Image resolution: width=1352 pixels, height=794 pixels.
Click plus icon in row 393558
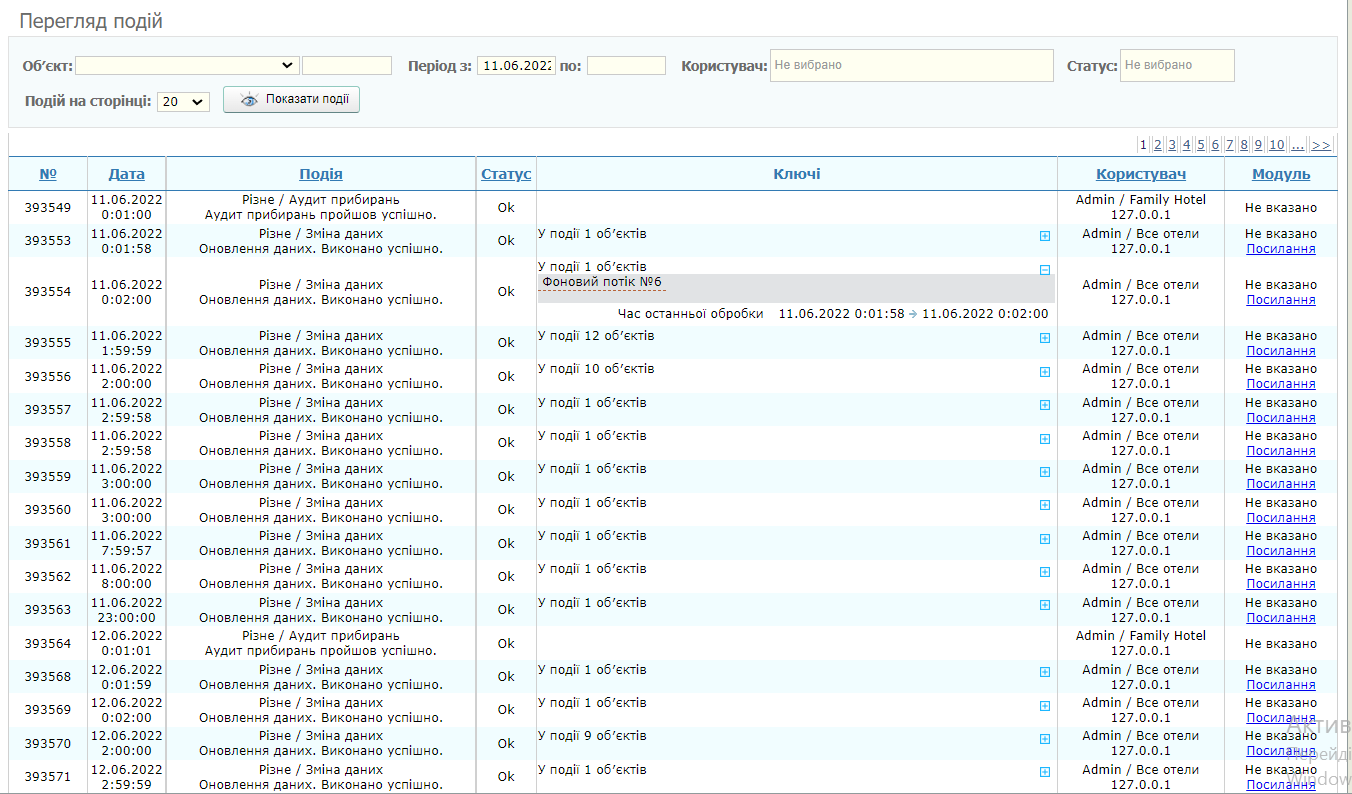click(x=1045, y=439)
